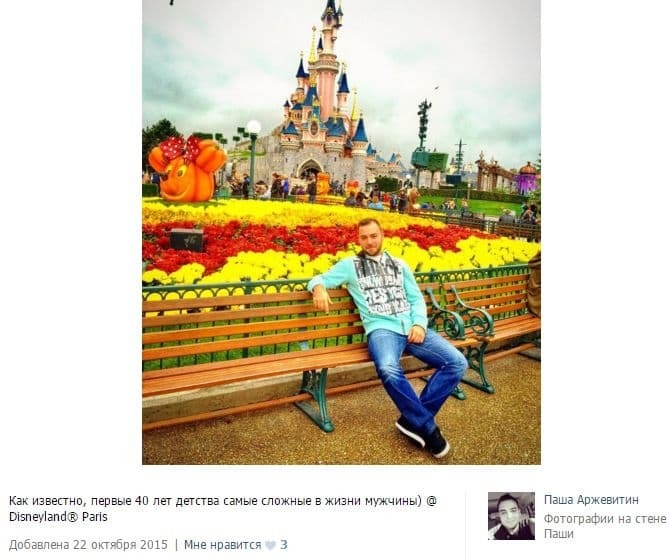Click the author's black-and-white avatar thumbnail
The width and height of the screenshot is (670, 559).
tap(511, 516)
